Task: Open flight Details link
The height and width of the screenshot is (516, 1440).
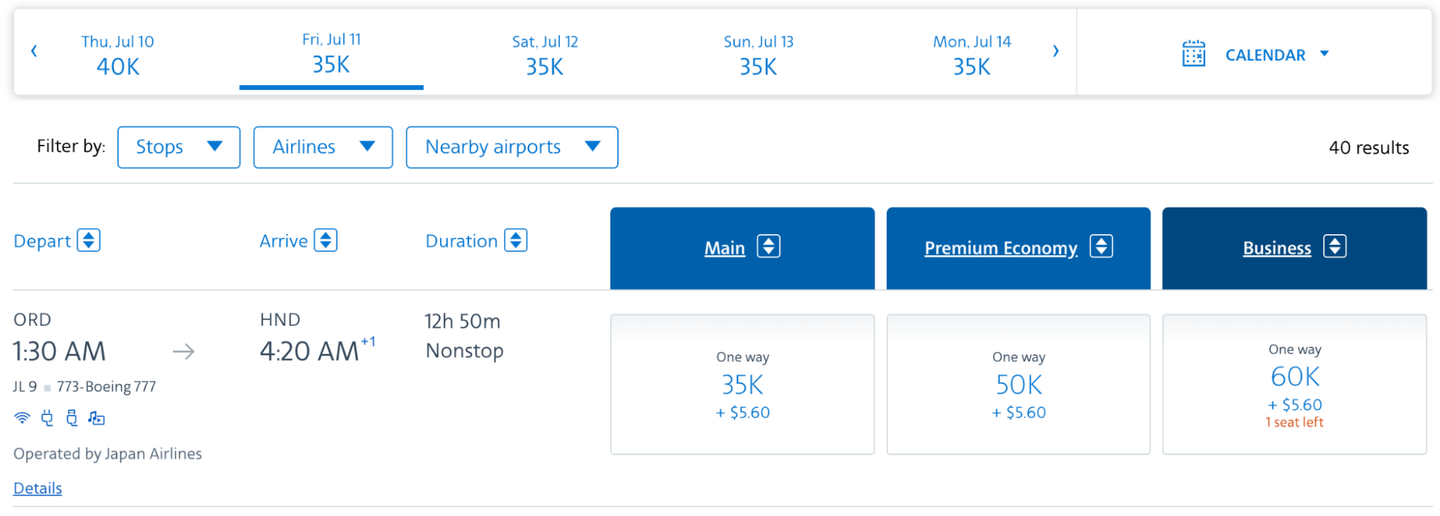Action: pyautogui.click(x=38, y=488)
